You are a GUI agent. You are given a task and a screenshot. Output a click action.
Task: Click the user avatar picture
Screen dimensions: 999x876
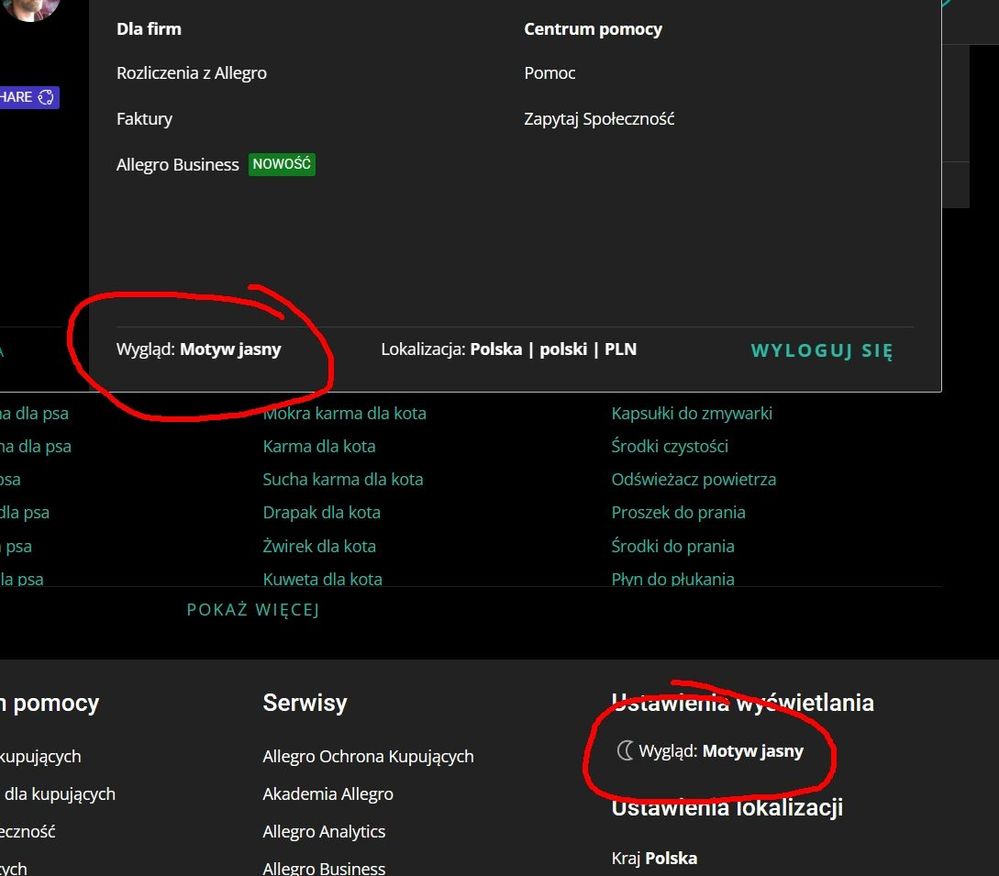pyautogui.click(x=32, y=8)
